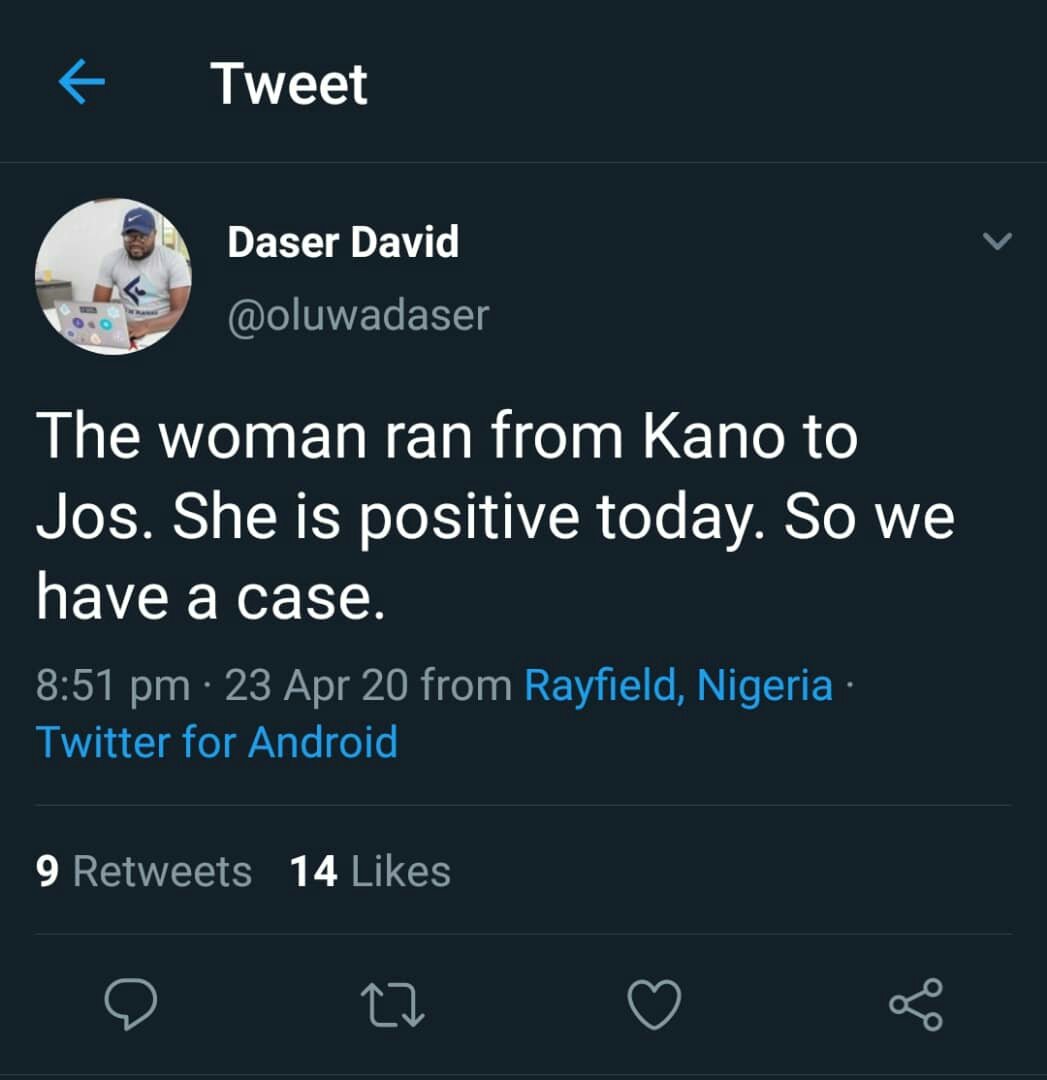
Task: Click the Tweet header title
Action: (x=289, y=83)
